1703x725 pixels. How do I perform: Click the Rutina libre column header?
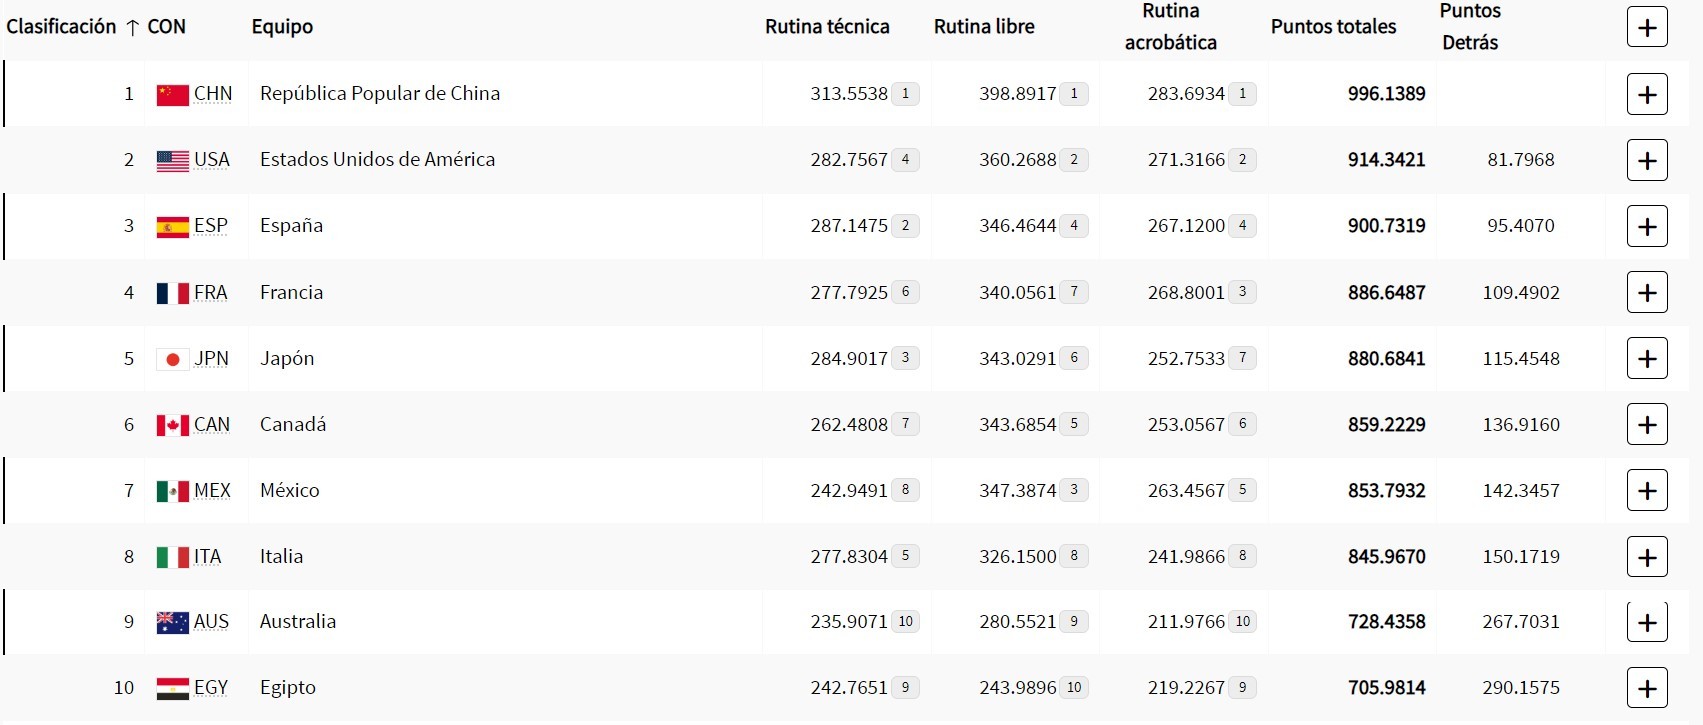984,27
